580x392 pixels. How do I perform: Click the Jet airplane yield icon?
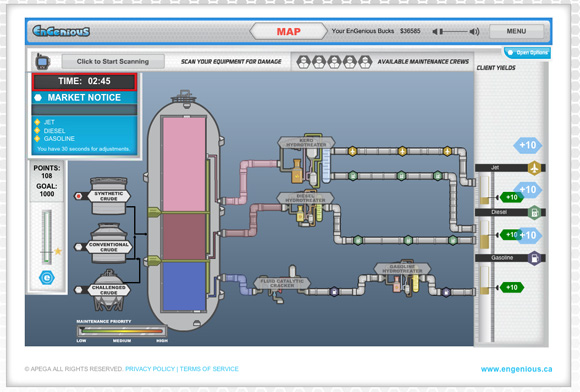click(534, 168)
